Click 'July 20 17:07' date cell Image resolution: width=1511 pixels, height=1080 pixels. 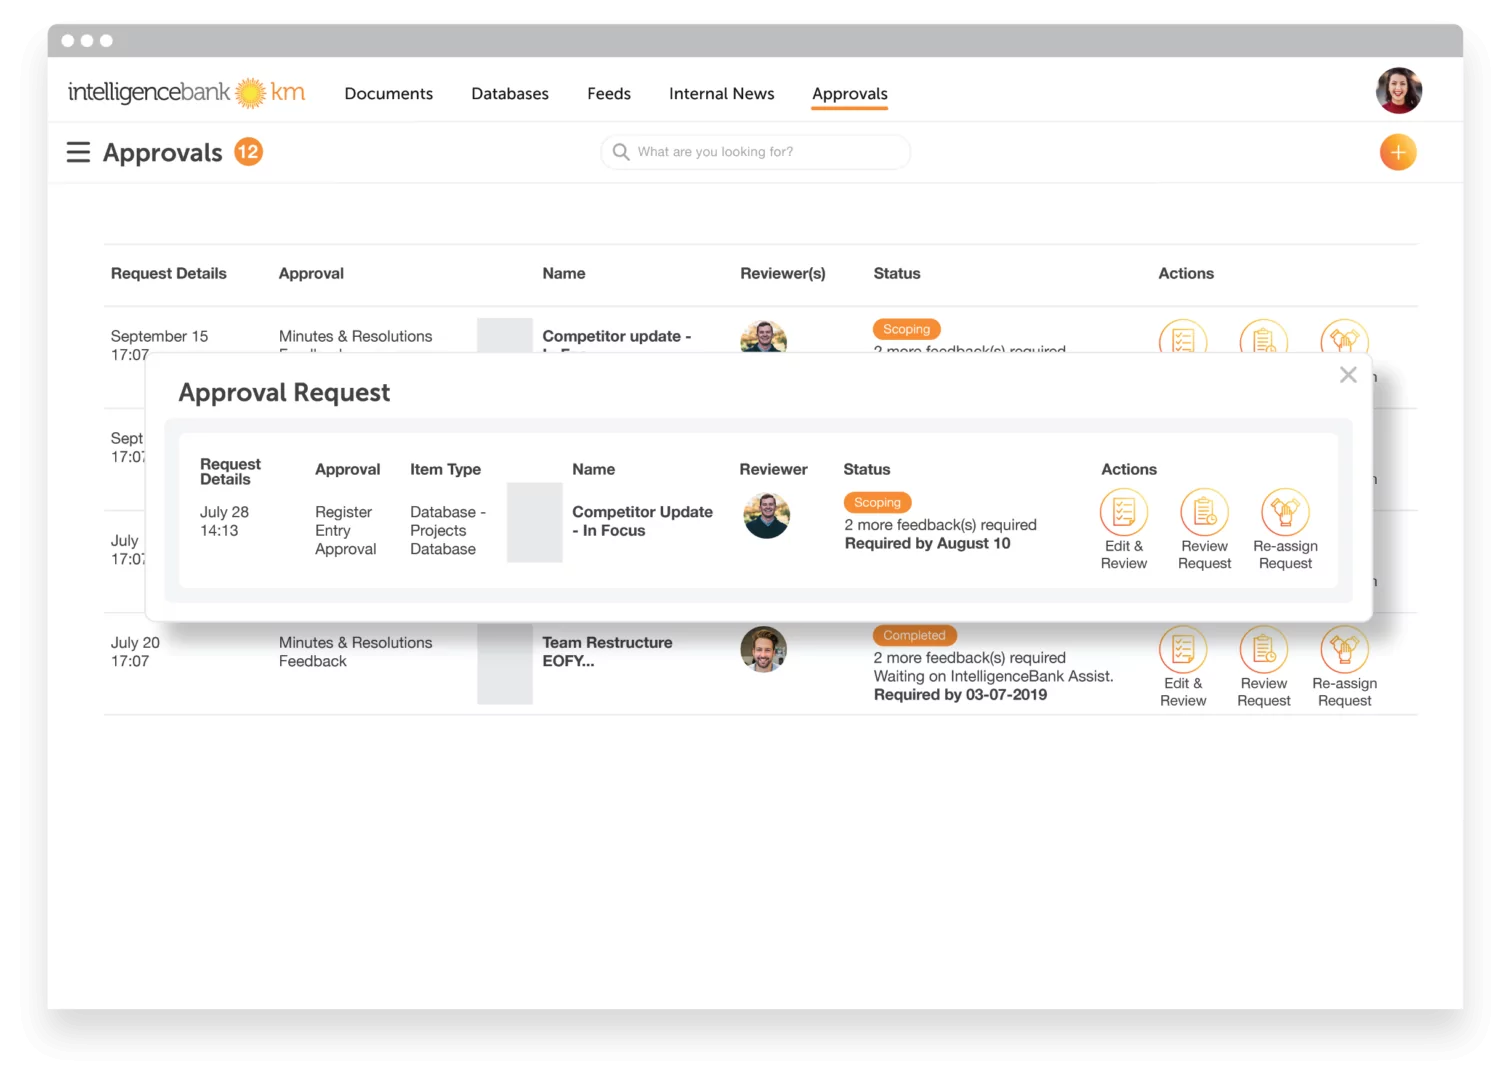click(x=135, y=652)
